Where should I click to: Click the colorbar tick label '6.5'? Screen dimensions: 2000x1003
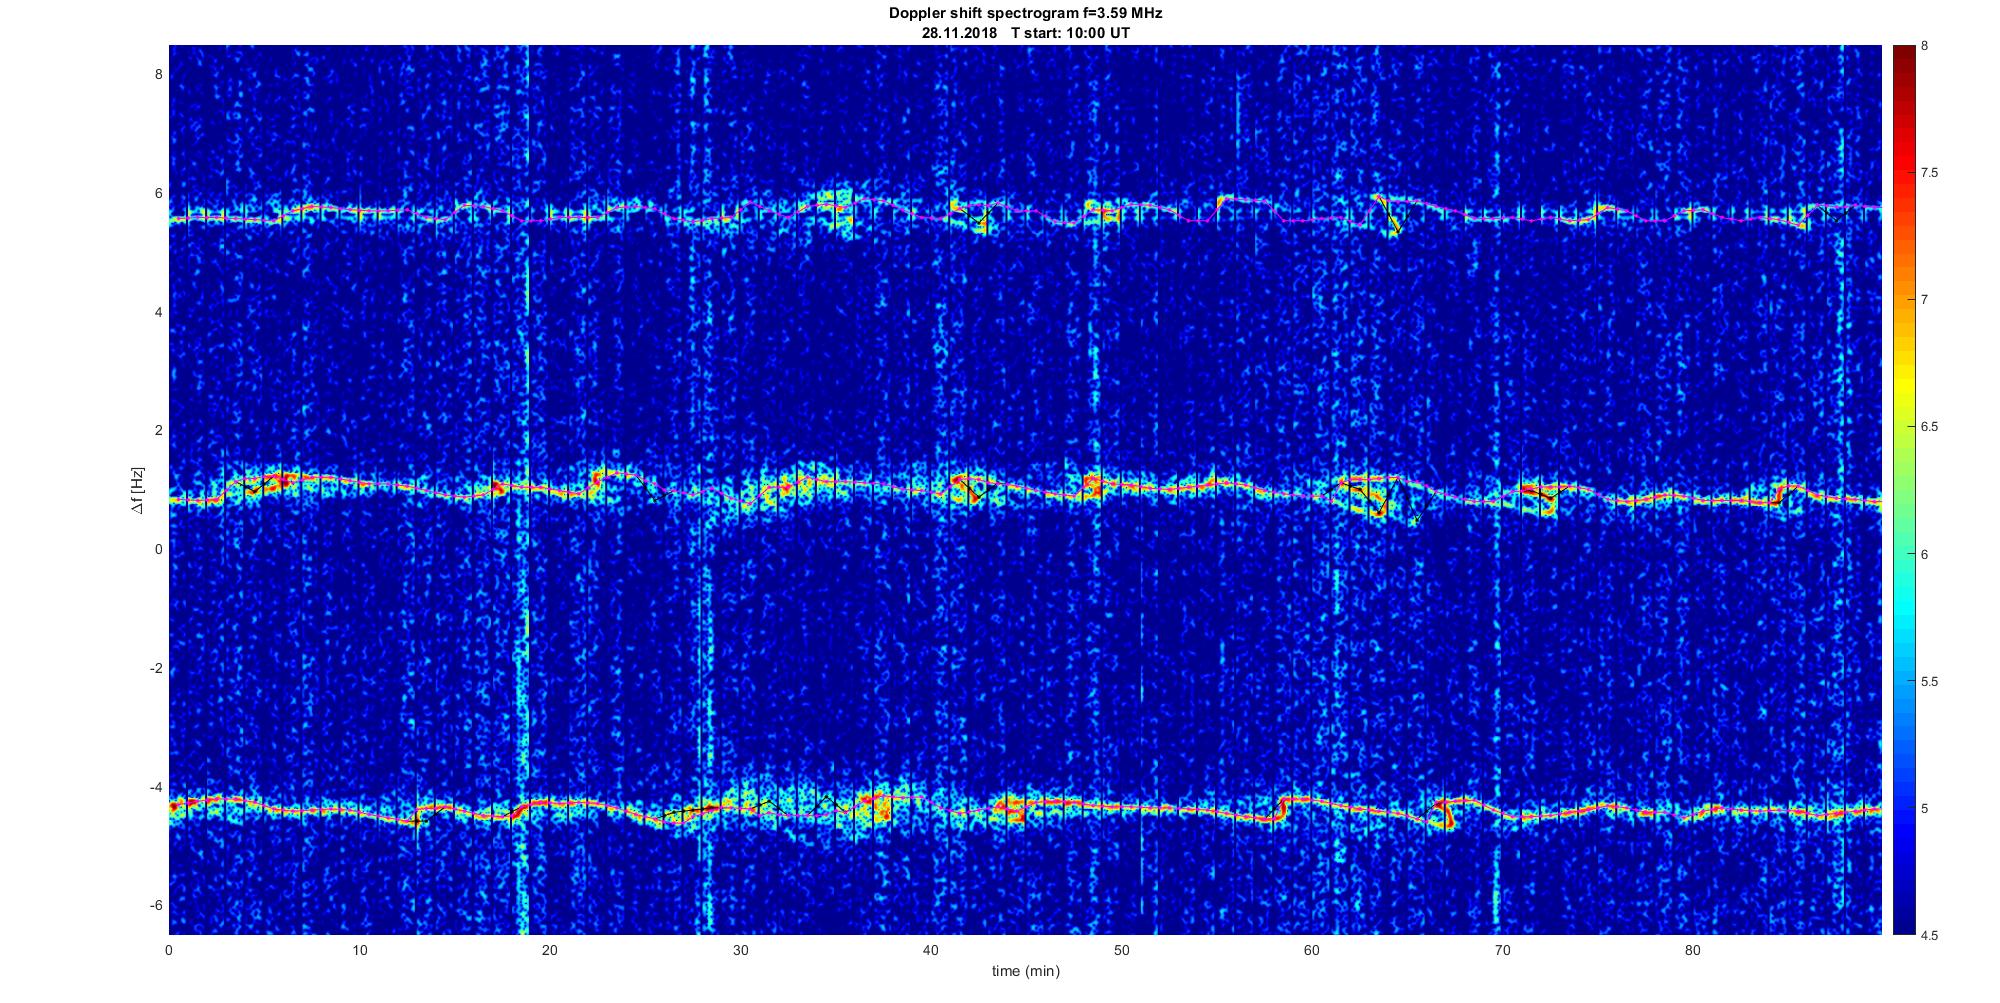tap(1929, 427)
